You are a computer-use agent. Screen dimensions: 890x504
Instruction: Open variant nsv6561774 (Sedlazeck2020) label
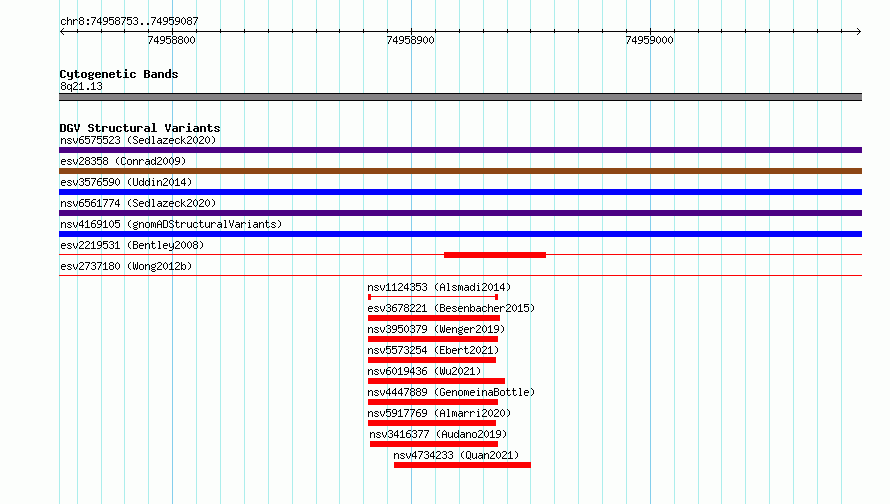[x=138, y=203]
